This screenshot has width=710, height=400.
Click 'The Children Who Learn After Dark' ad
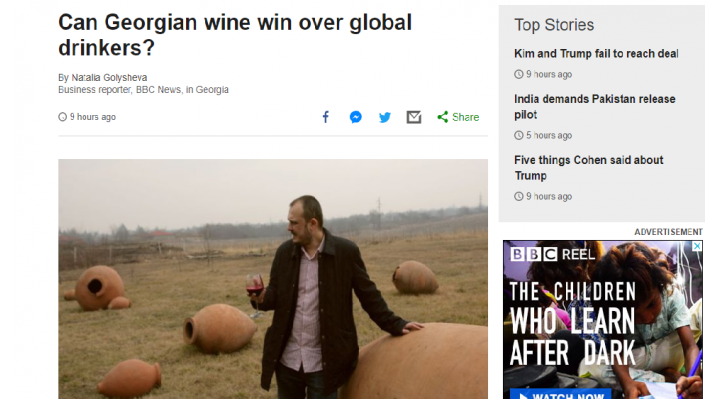573,323
